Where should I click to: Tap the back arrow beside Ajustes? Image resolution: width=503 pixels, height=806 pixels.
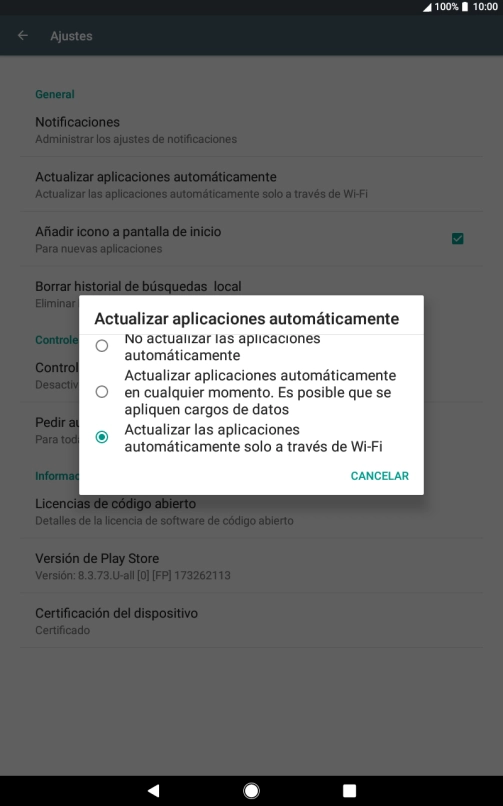23,35
